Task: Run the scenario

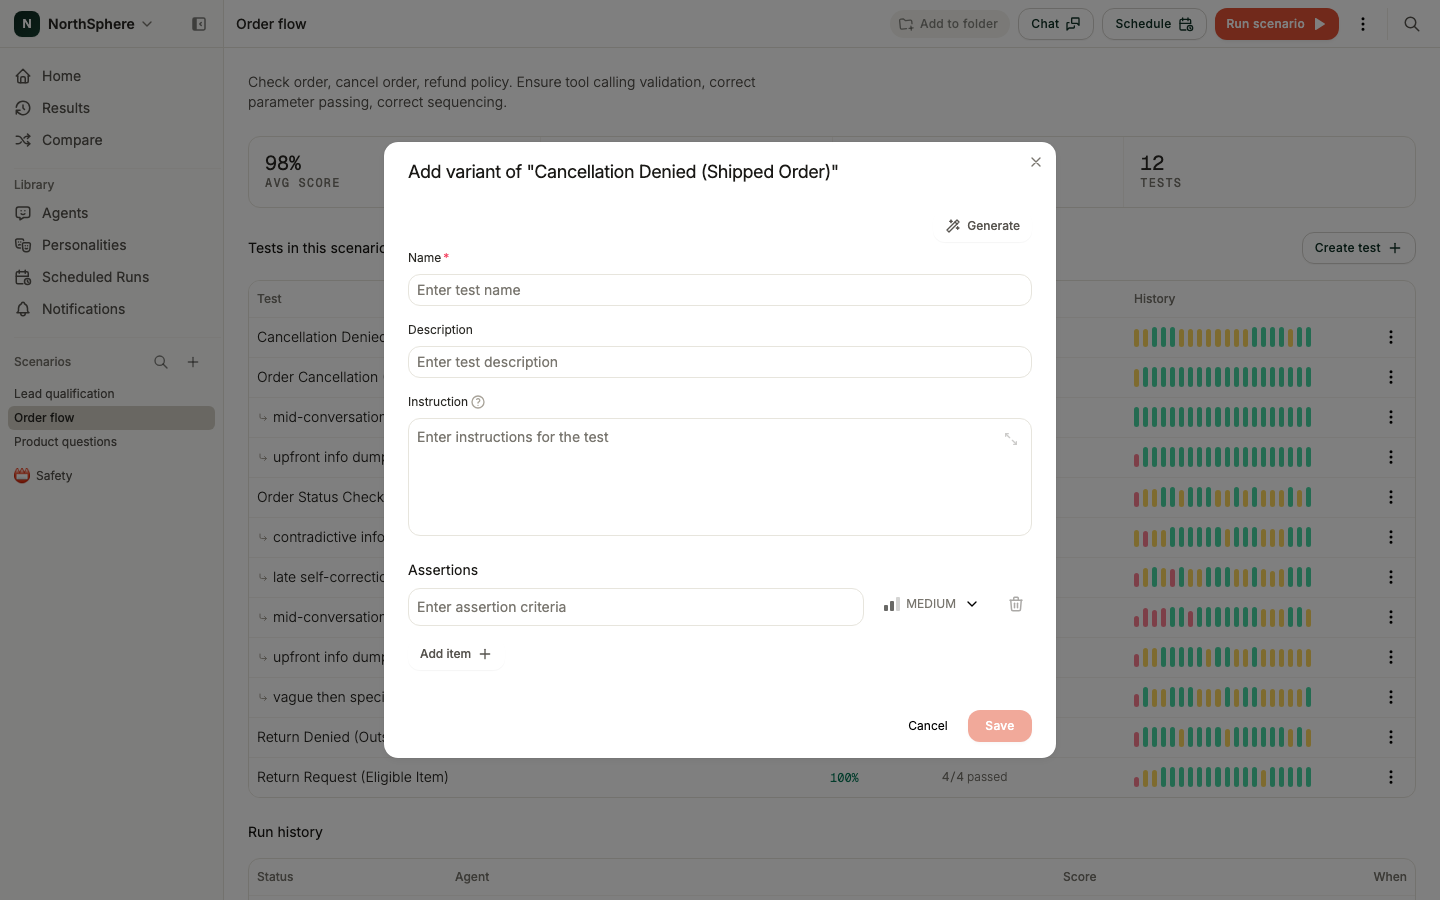Action: 1276,24
